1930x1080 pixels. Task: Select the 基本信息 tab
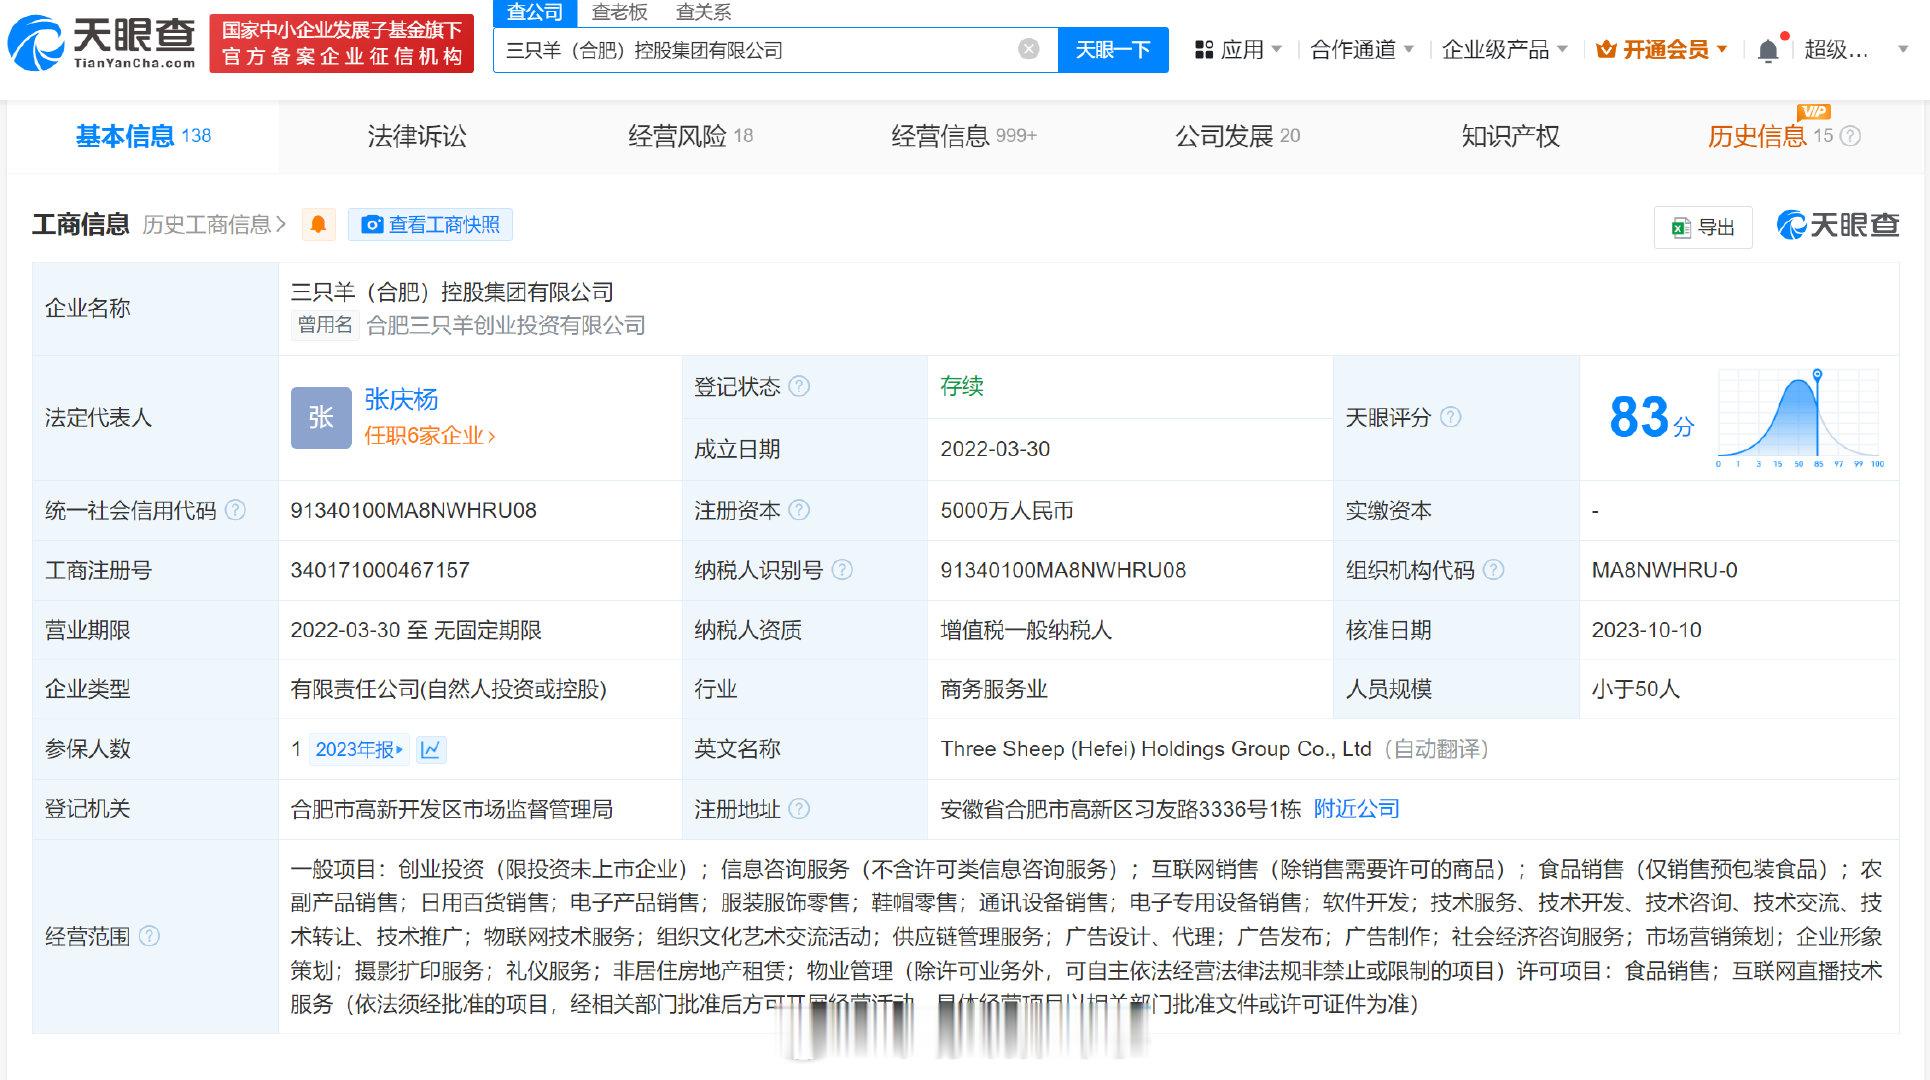[143, 136]
